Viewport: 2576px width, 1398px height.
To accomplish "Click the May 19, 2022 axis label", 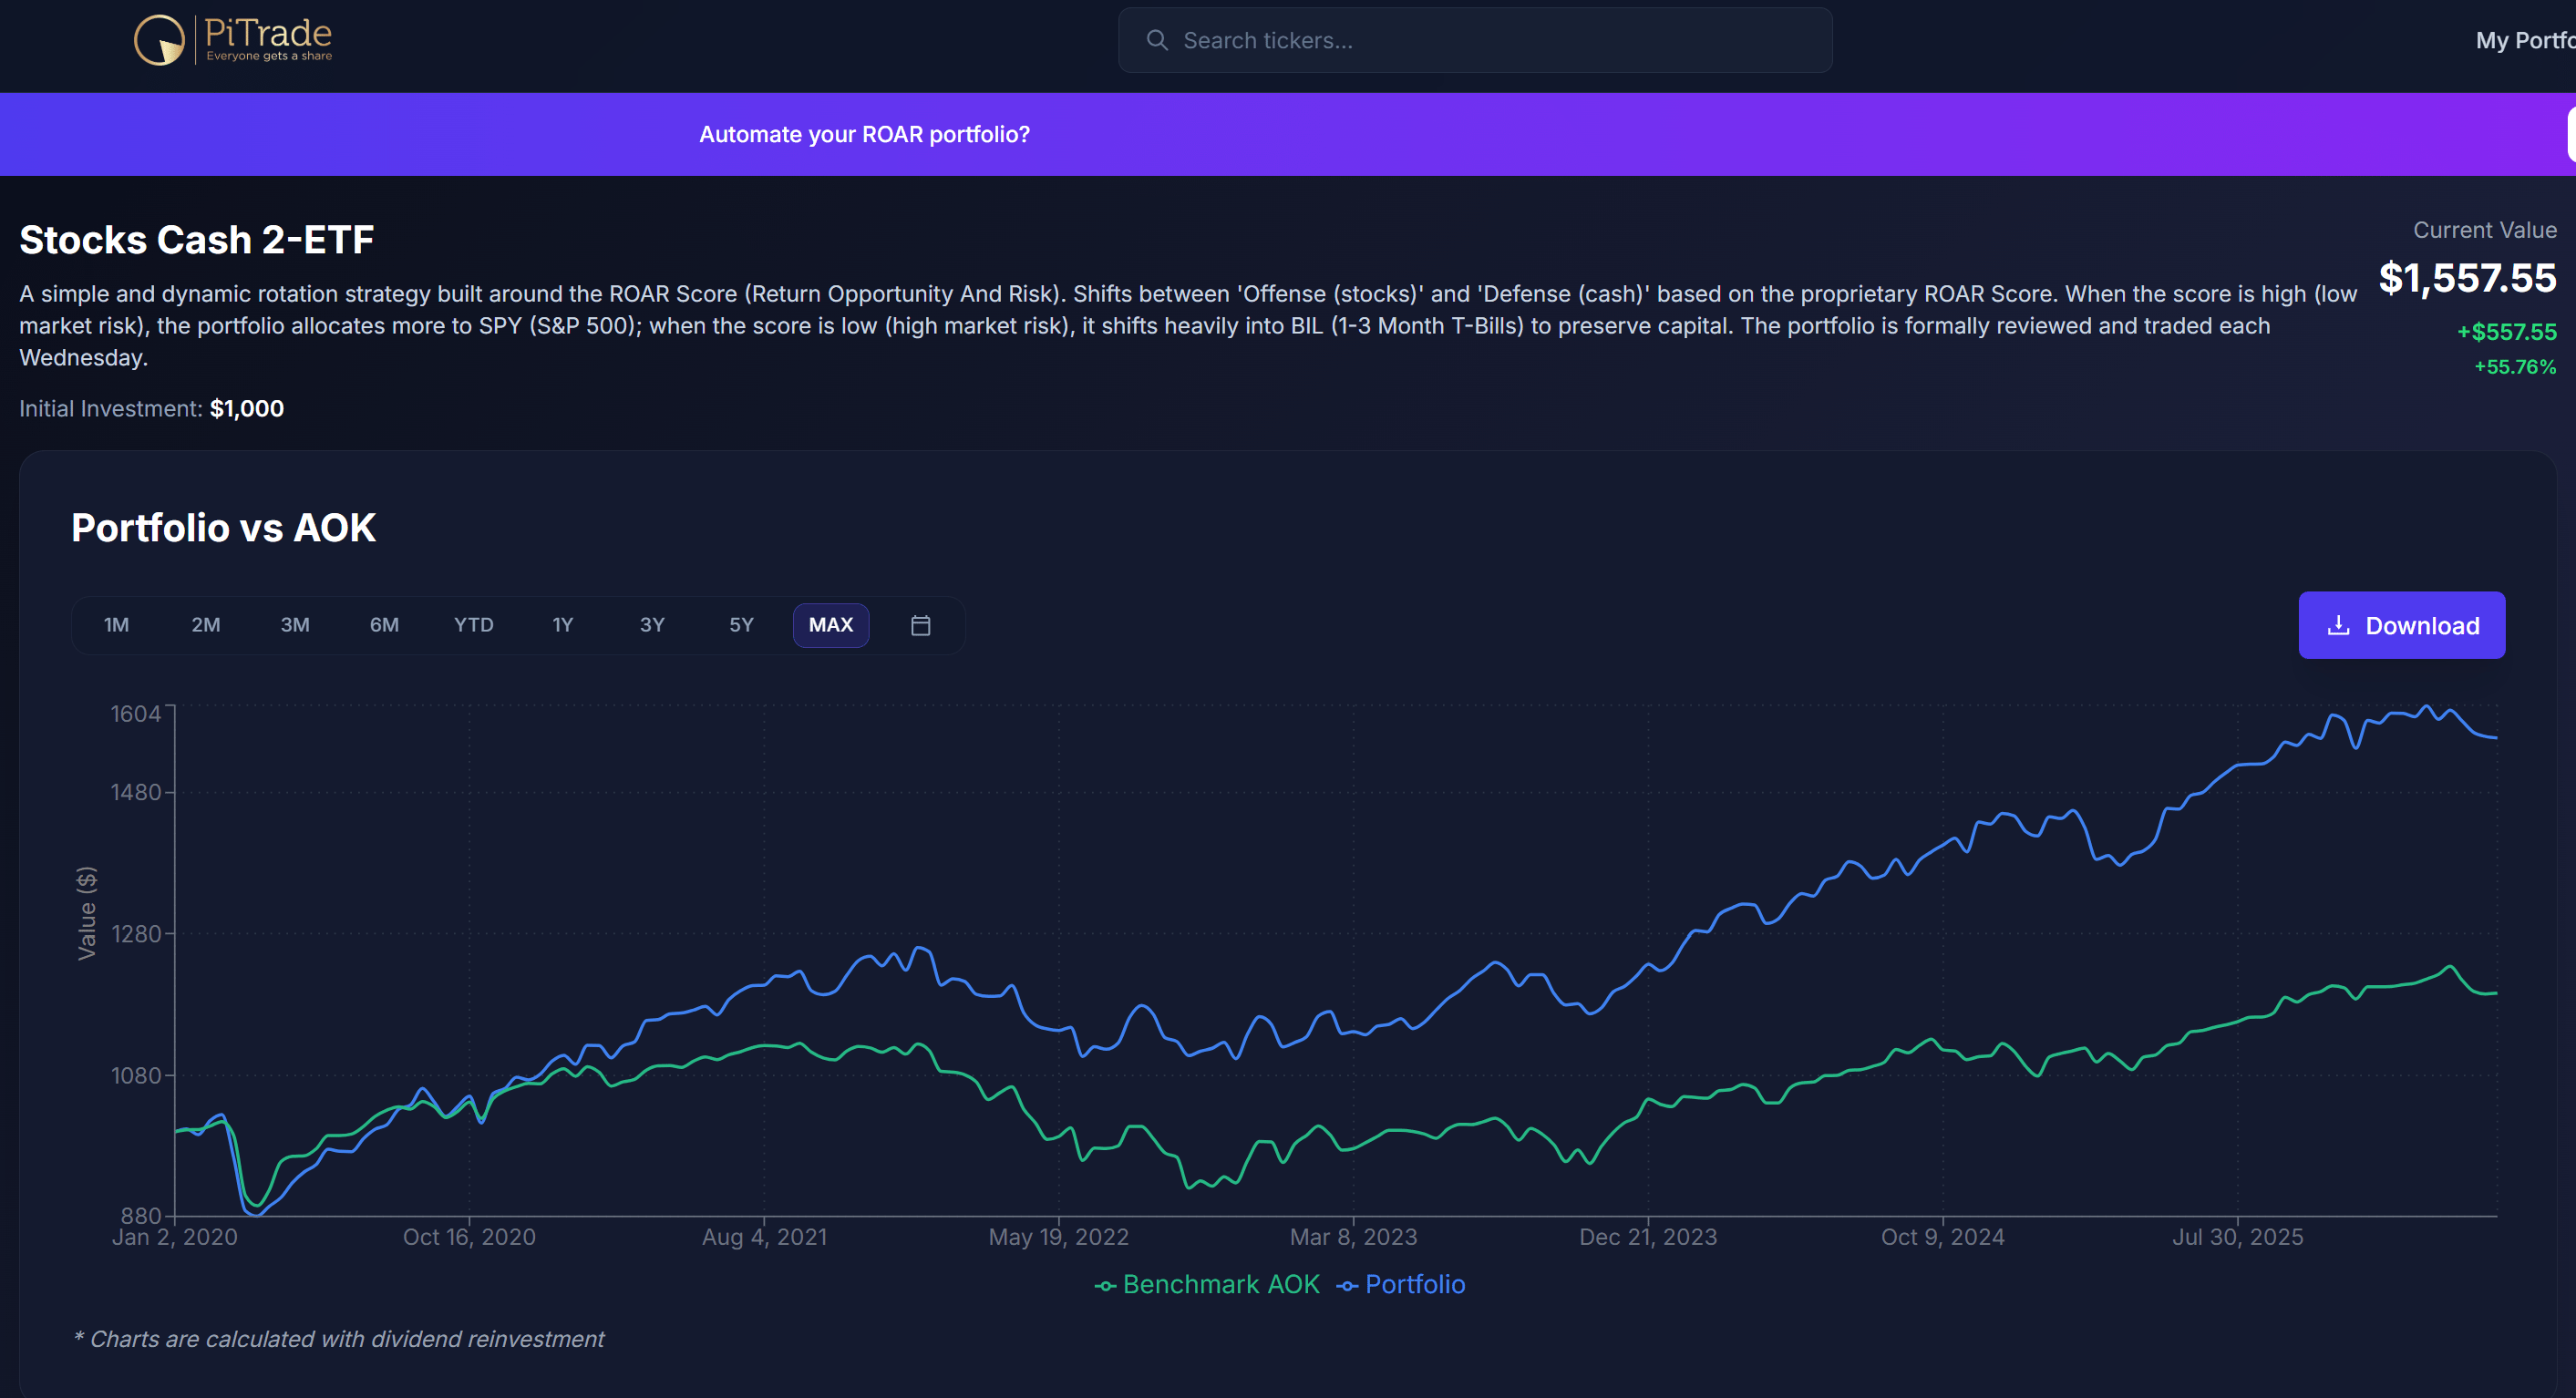I will click(x=1058, y=1237).
